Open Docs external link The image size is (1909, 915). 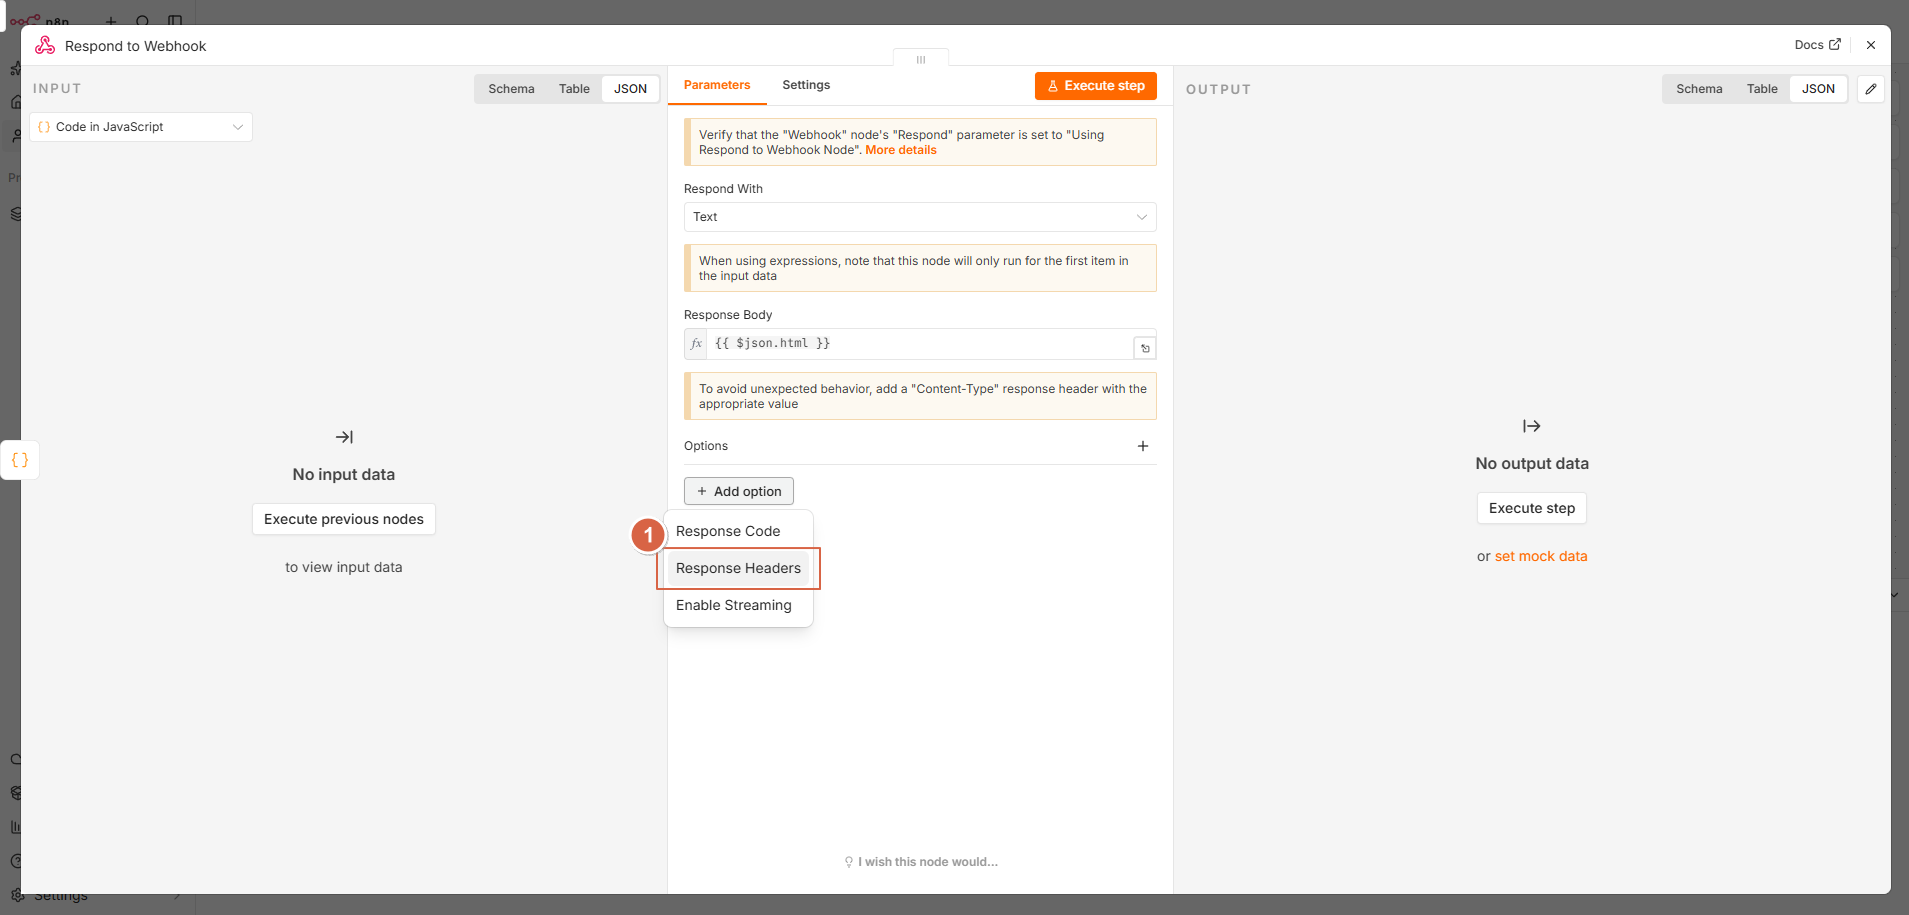pyautogui.click(x=1817, y=45)
